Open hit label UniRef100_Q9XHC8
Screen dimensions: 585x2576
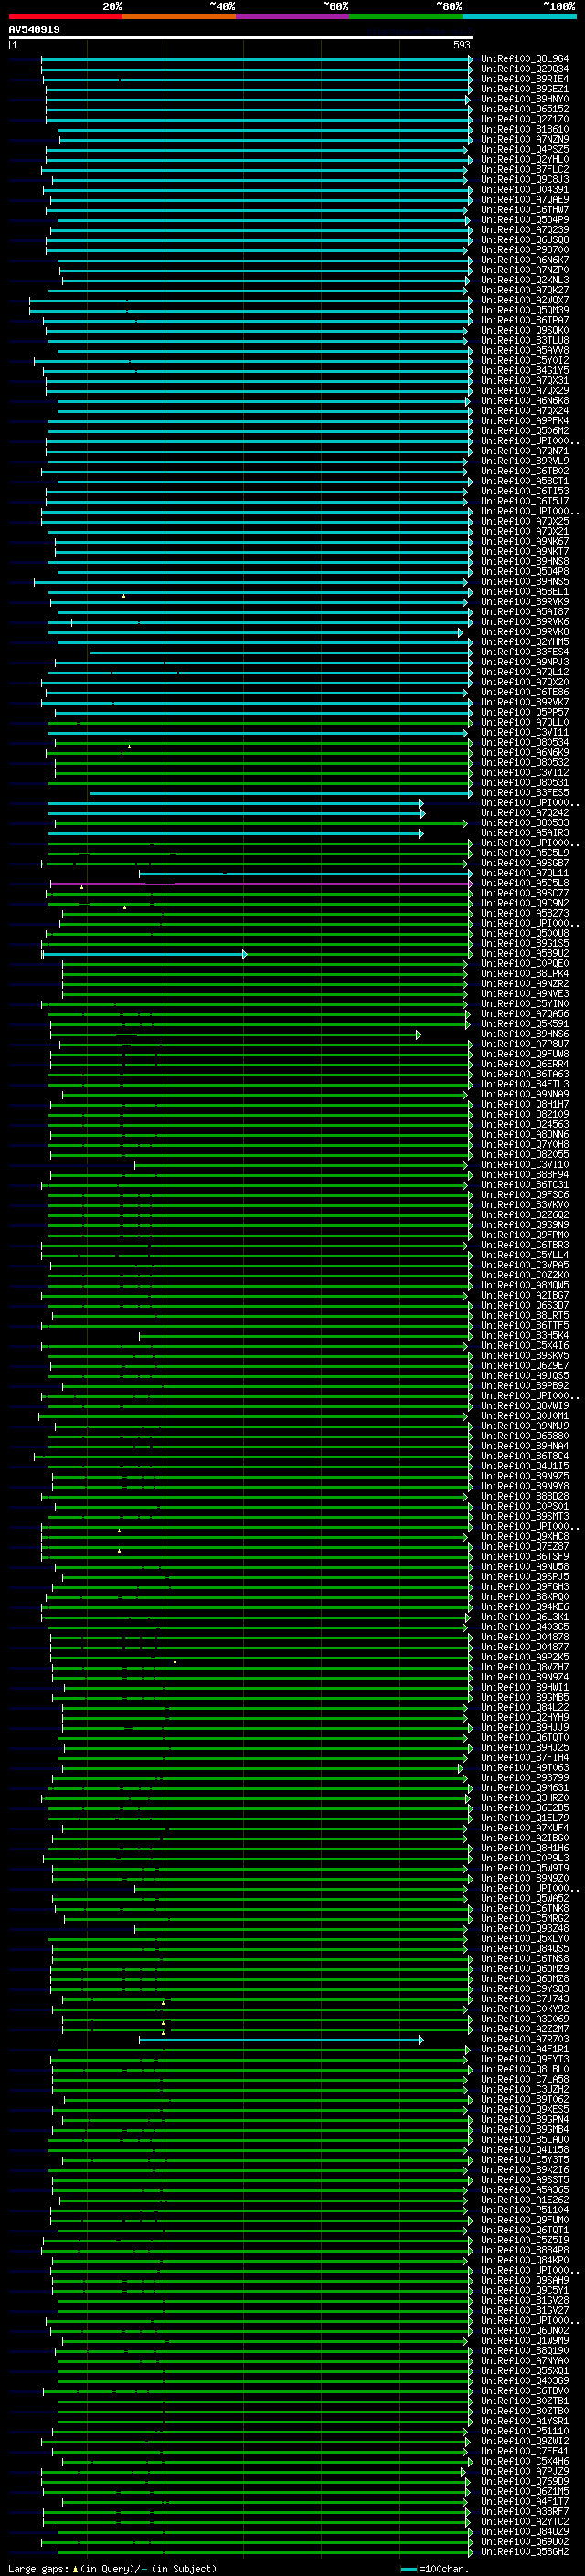coord(525,1537)
